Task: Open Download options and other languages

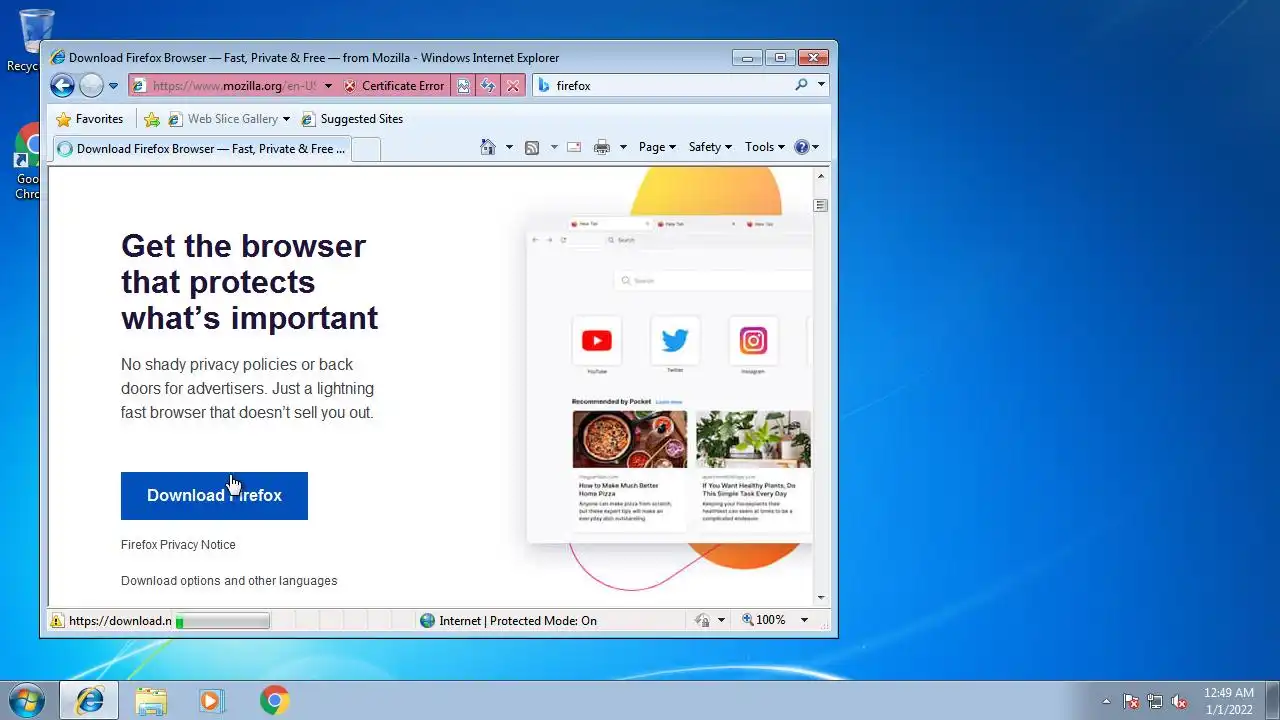Action: [229, 581]
